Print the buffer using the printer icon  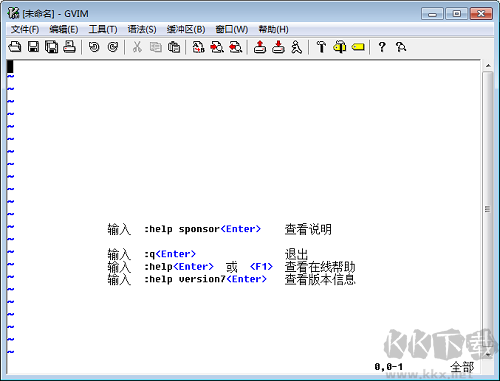click(x=69, y=47)
